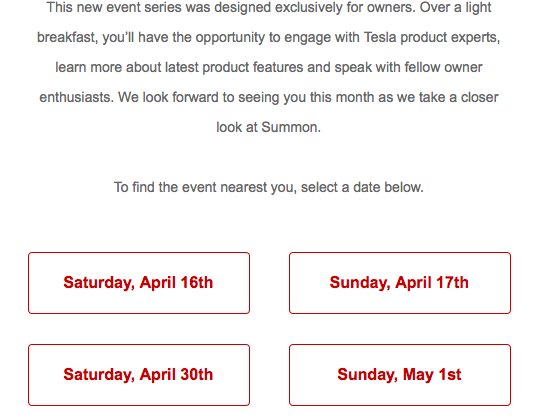This screenshot has width=538, height=420.
Task: Click the words 'Tesla product experts'
Action: (x=431, y=37)
